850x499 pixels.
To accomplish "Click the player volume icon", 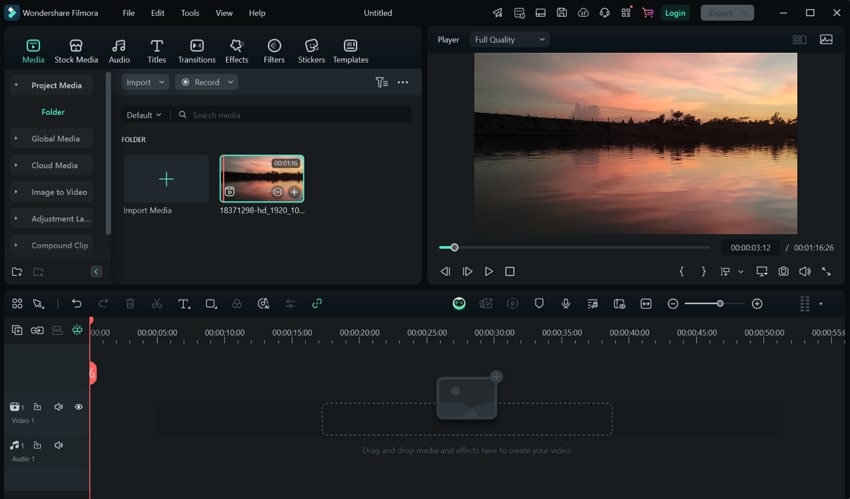I will [x=805, y=271].
